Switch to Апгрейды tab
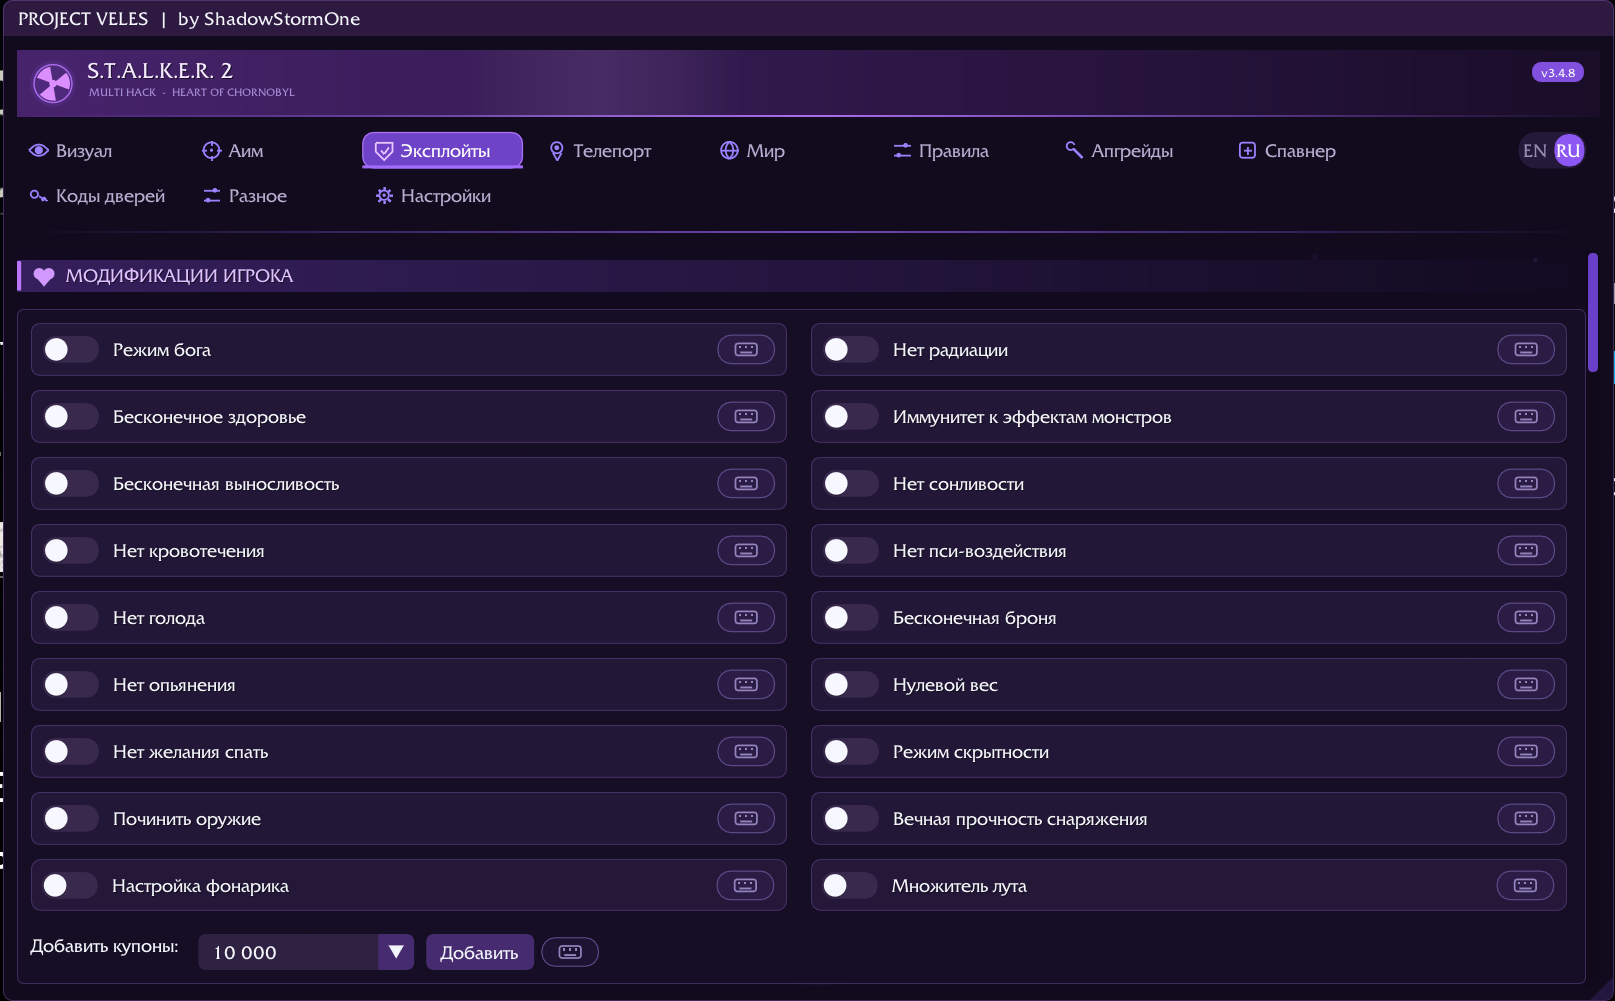The image size is (1615, 1001). (x=1119, y=150)
